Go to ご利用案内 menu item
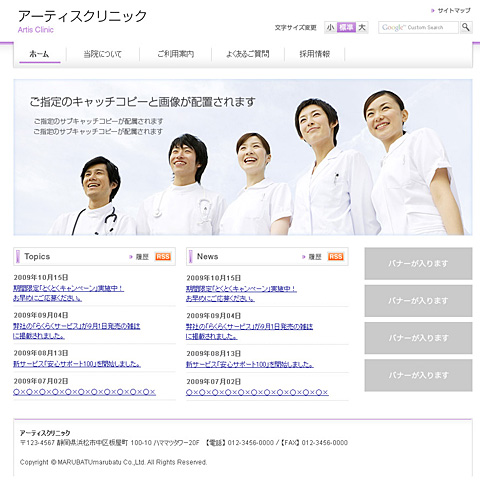The image size is (480, 489). point(175,54)
